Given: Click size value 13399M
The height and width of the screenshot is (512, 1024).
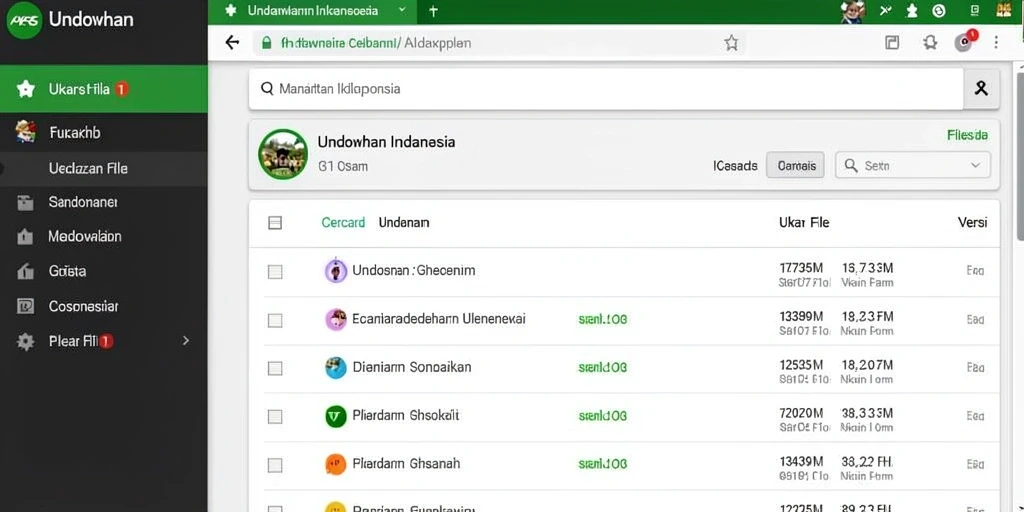Looking at the screenshot, I should click(x=801, y=316).
